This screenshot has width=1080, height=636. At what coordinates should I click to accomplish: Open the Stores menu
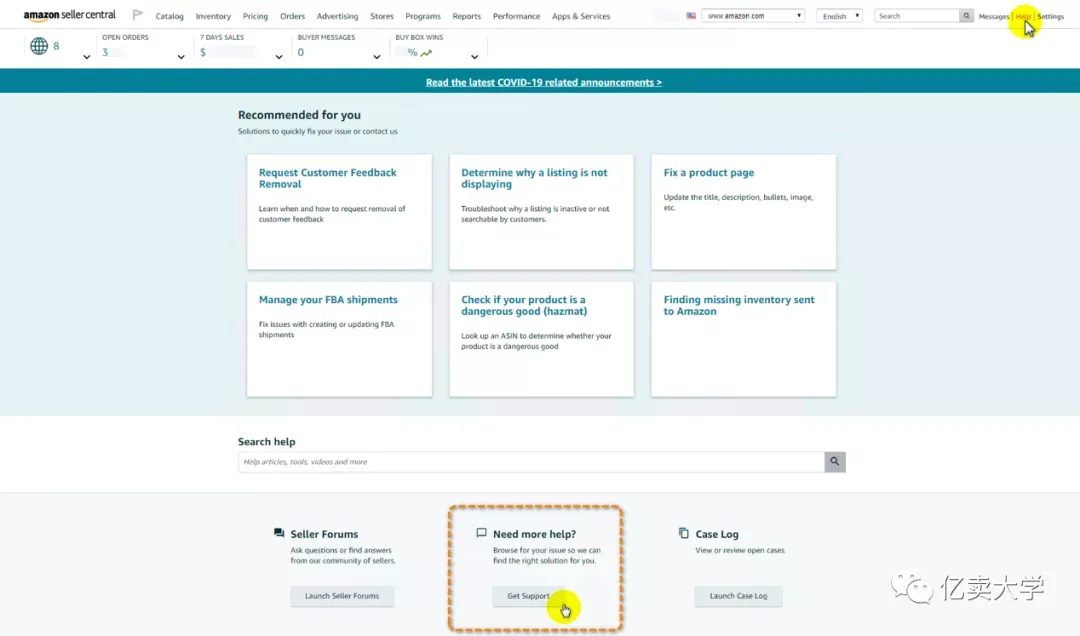[x=382, y=16]
